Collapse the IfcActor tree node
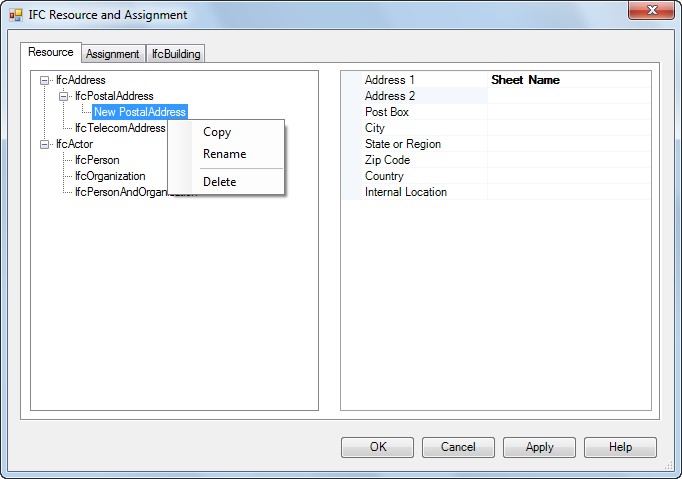 44,144
